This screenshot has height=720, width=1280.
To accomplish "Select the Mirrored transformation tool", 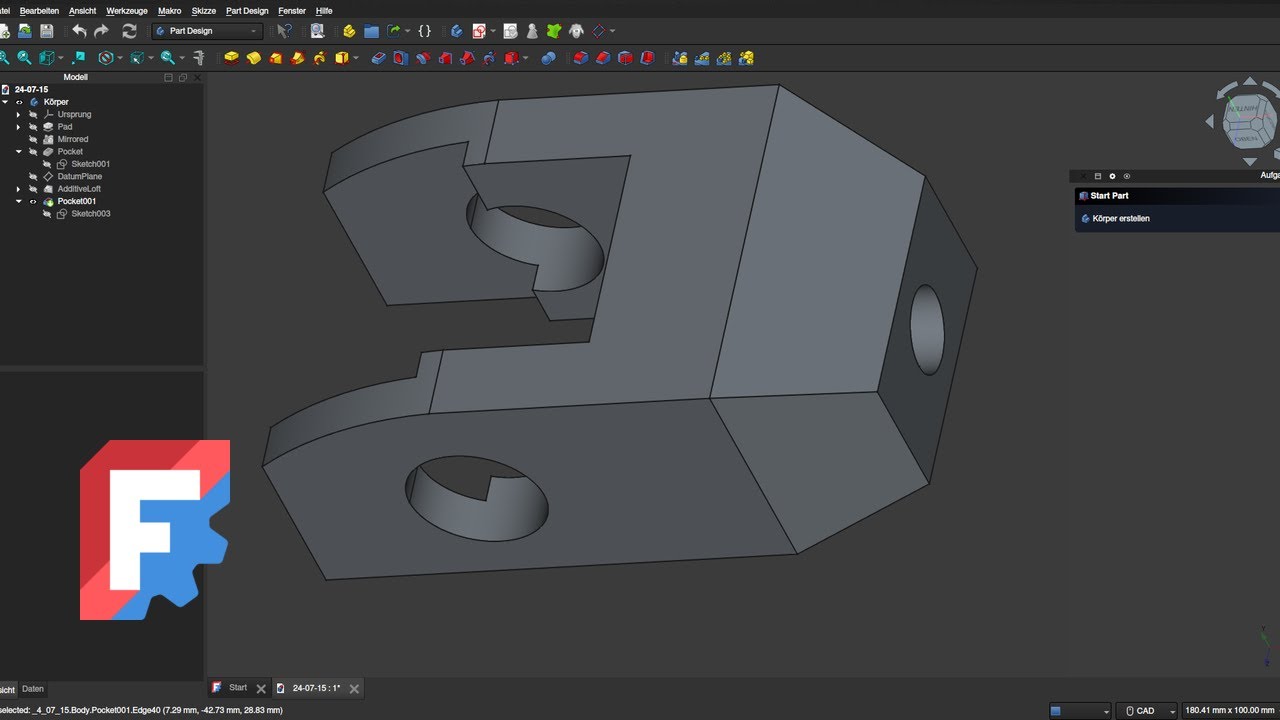I will 680,58.
